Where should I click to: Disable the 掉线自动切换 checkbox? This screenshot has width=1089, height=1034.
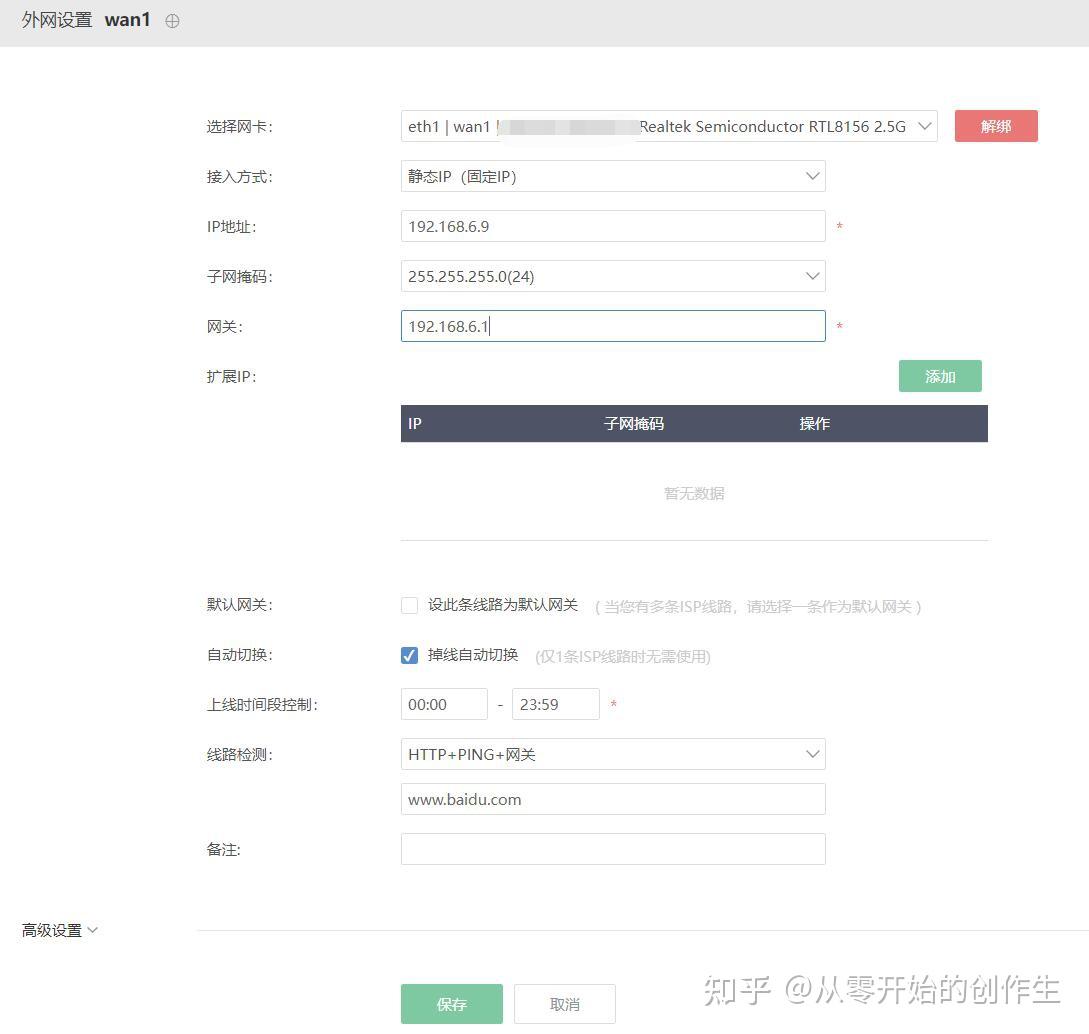[409, 655]
